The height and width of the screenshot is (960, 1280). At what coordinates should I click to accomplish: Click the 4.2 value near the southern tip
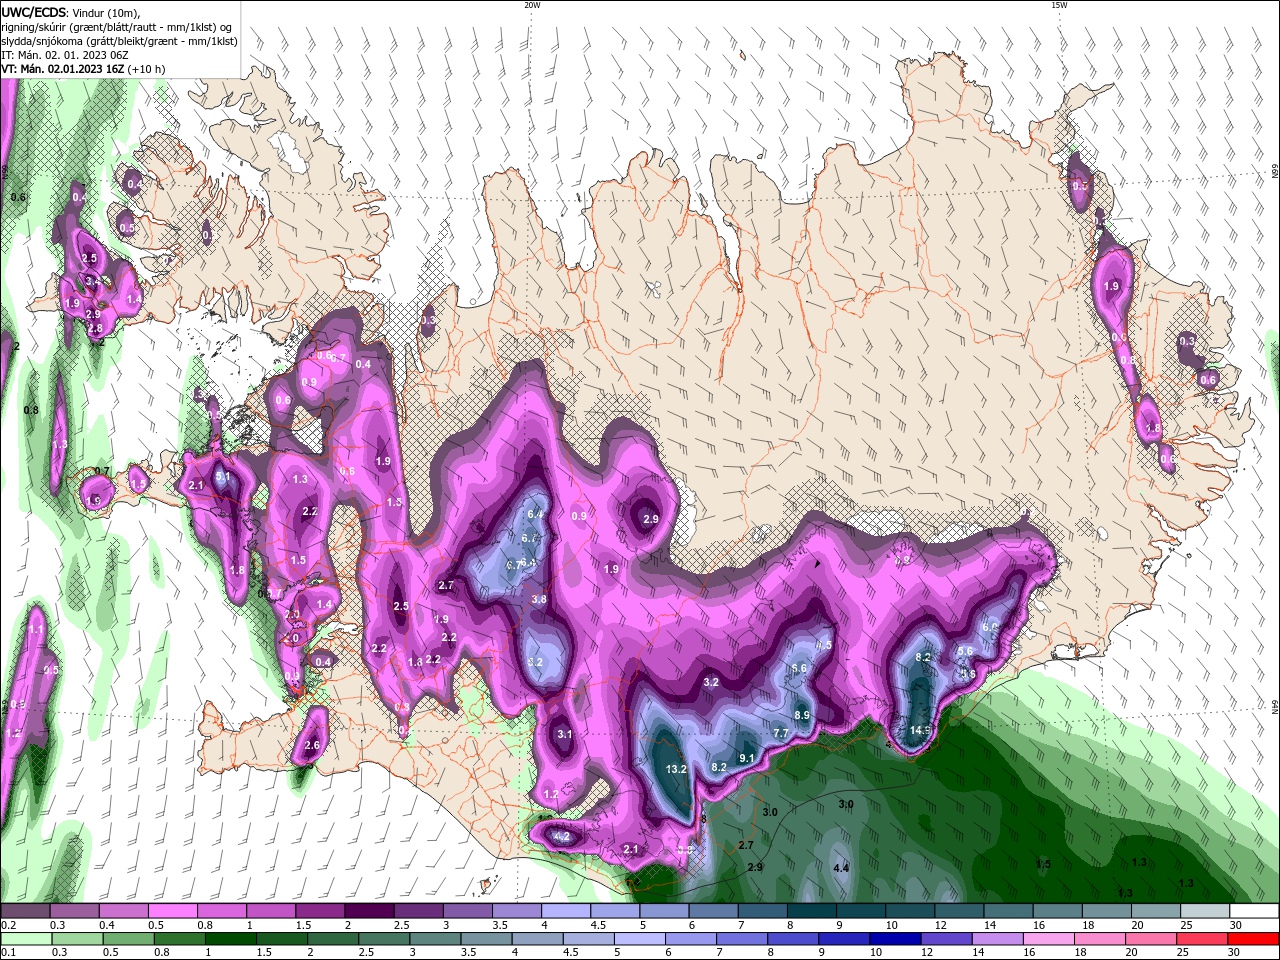tap(561, 836)
